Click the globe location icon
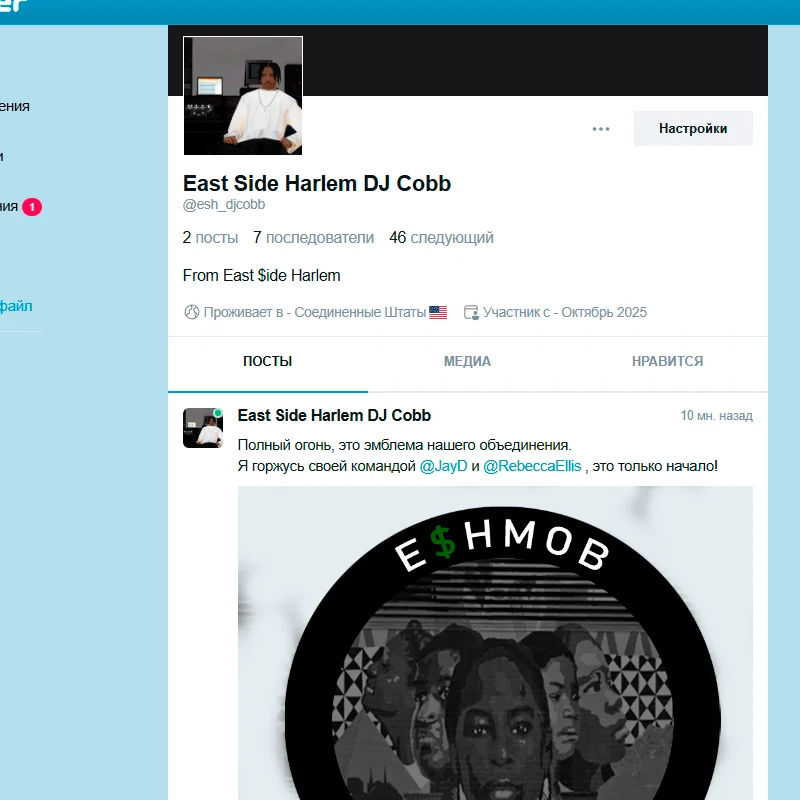 tap(191, 312)
